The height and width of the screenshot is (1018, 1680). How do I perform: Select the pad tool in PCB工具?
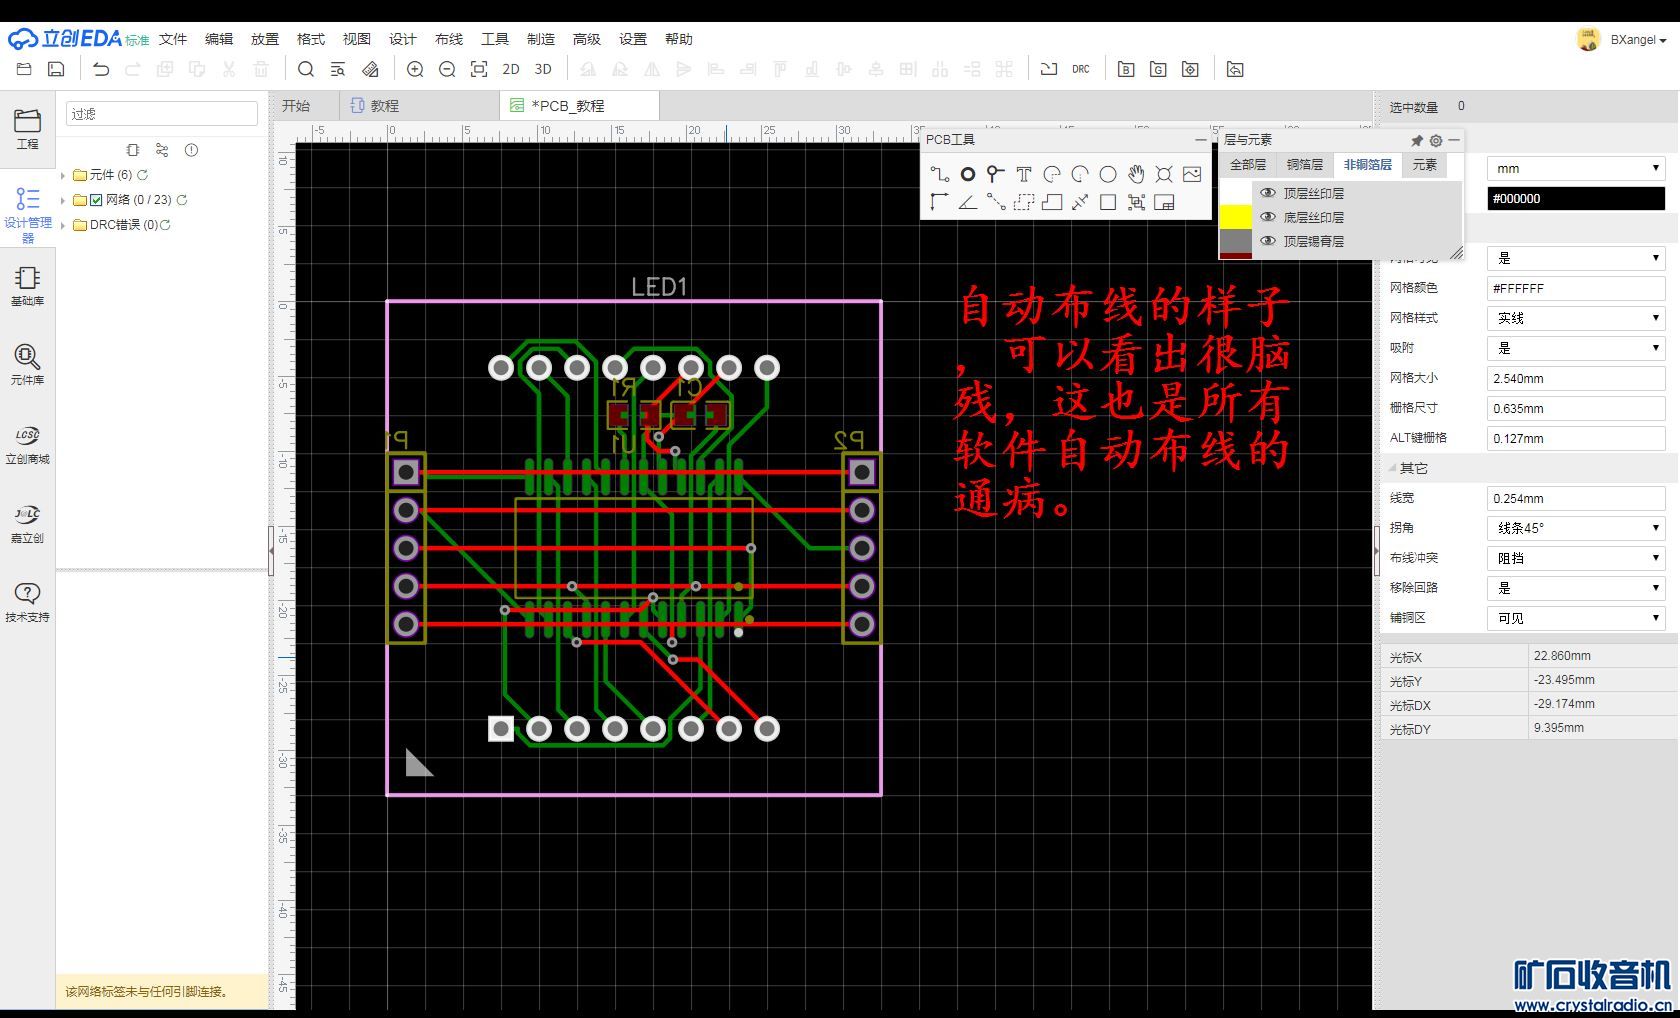(x=967, y=174)
